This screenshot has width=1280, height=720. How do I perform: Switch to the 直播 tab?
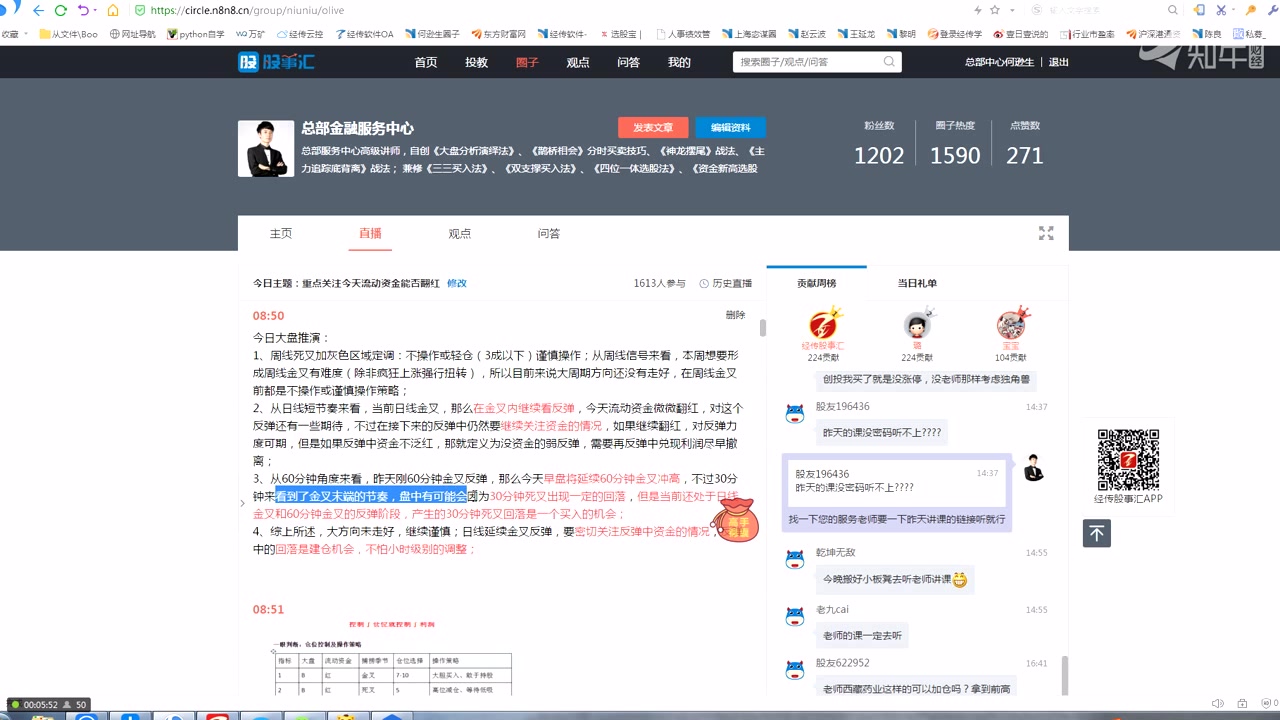coord(370,233)
